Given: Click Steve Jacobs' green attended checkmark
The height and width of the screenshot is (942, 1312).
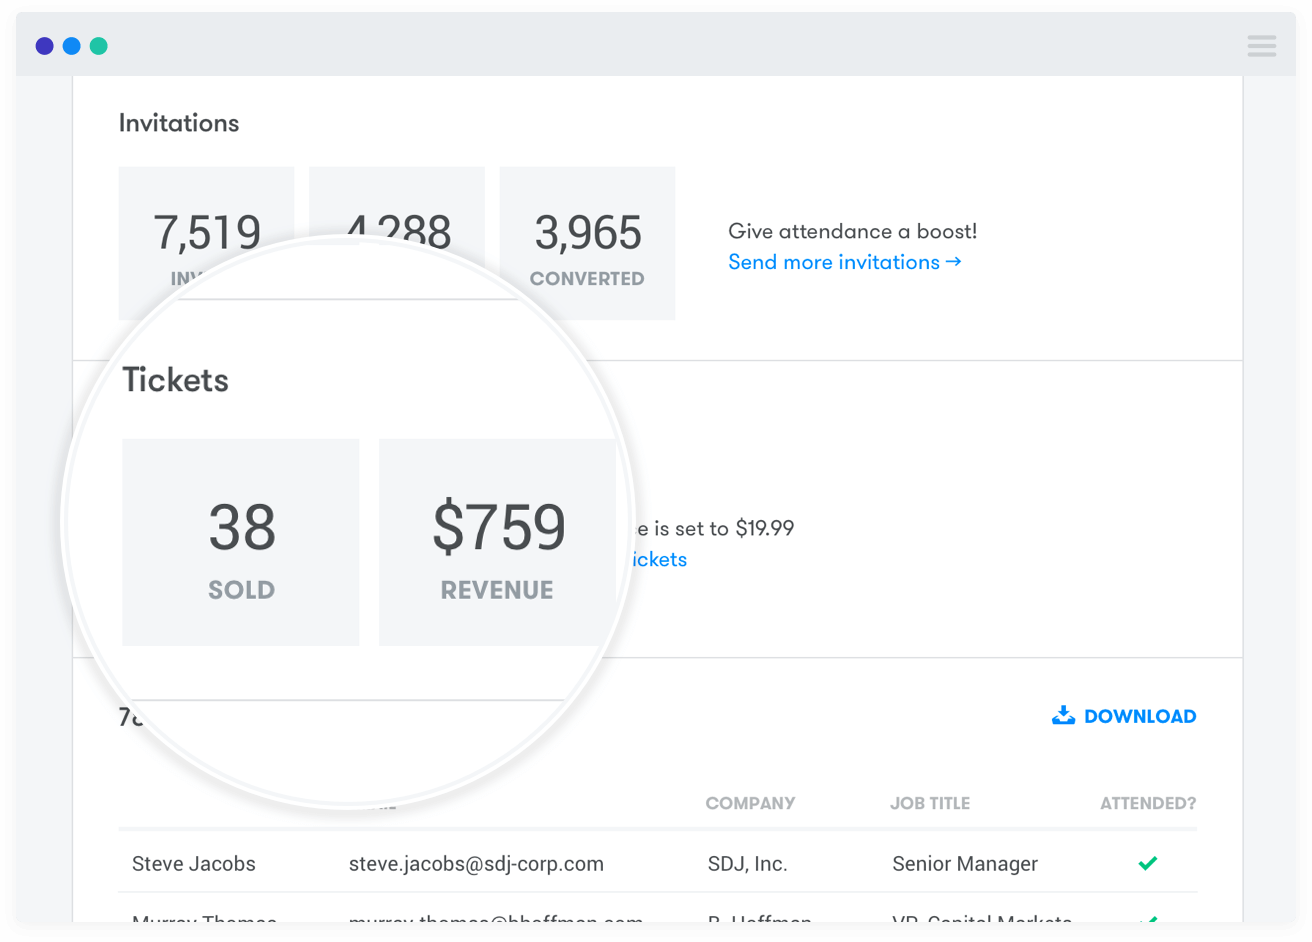Looking at the screenshot, I should click(x=1148, y=863).
